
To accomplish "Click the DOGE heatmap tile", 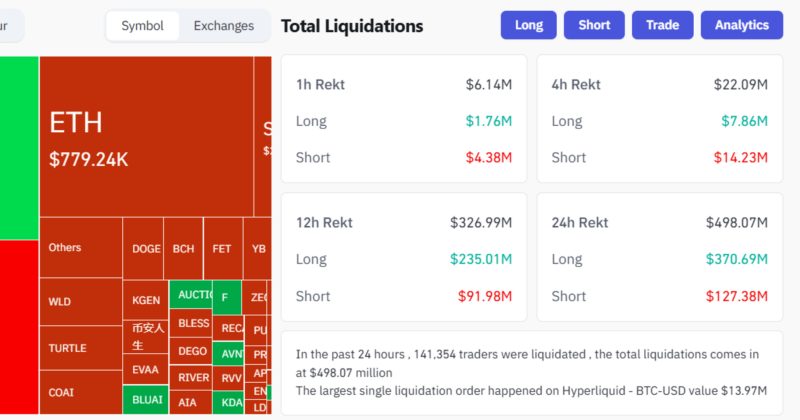I will pyautogui.click(x=145, y=249).
